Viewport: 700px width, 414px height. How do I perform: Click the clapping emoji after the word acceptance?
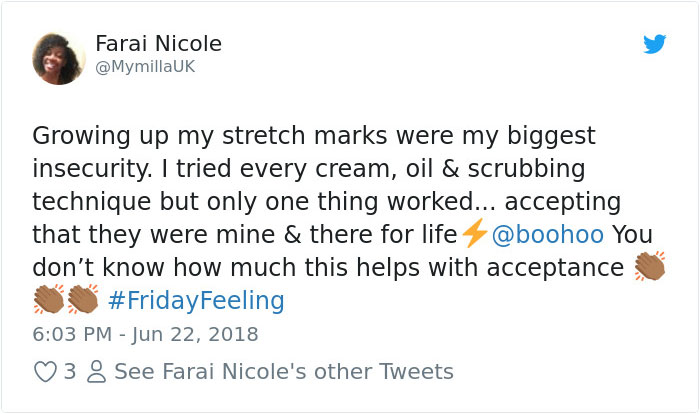click(649, 267)
